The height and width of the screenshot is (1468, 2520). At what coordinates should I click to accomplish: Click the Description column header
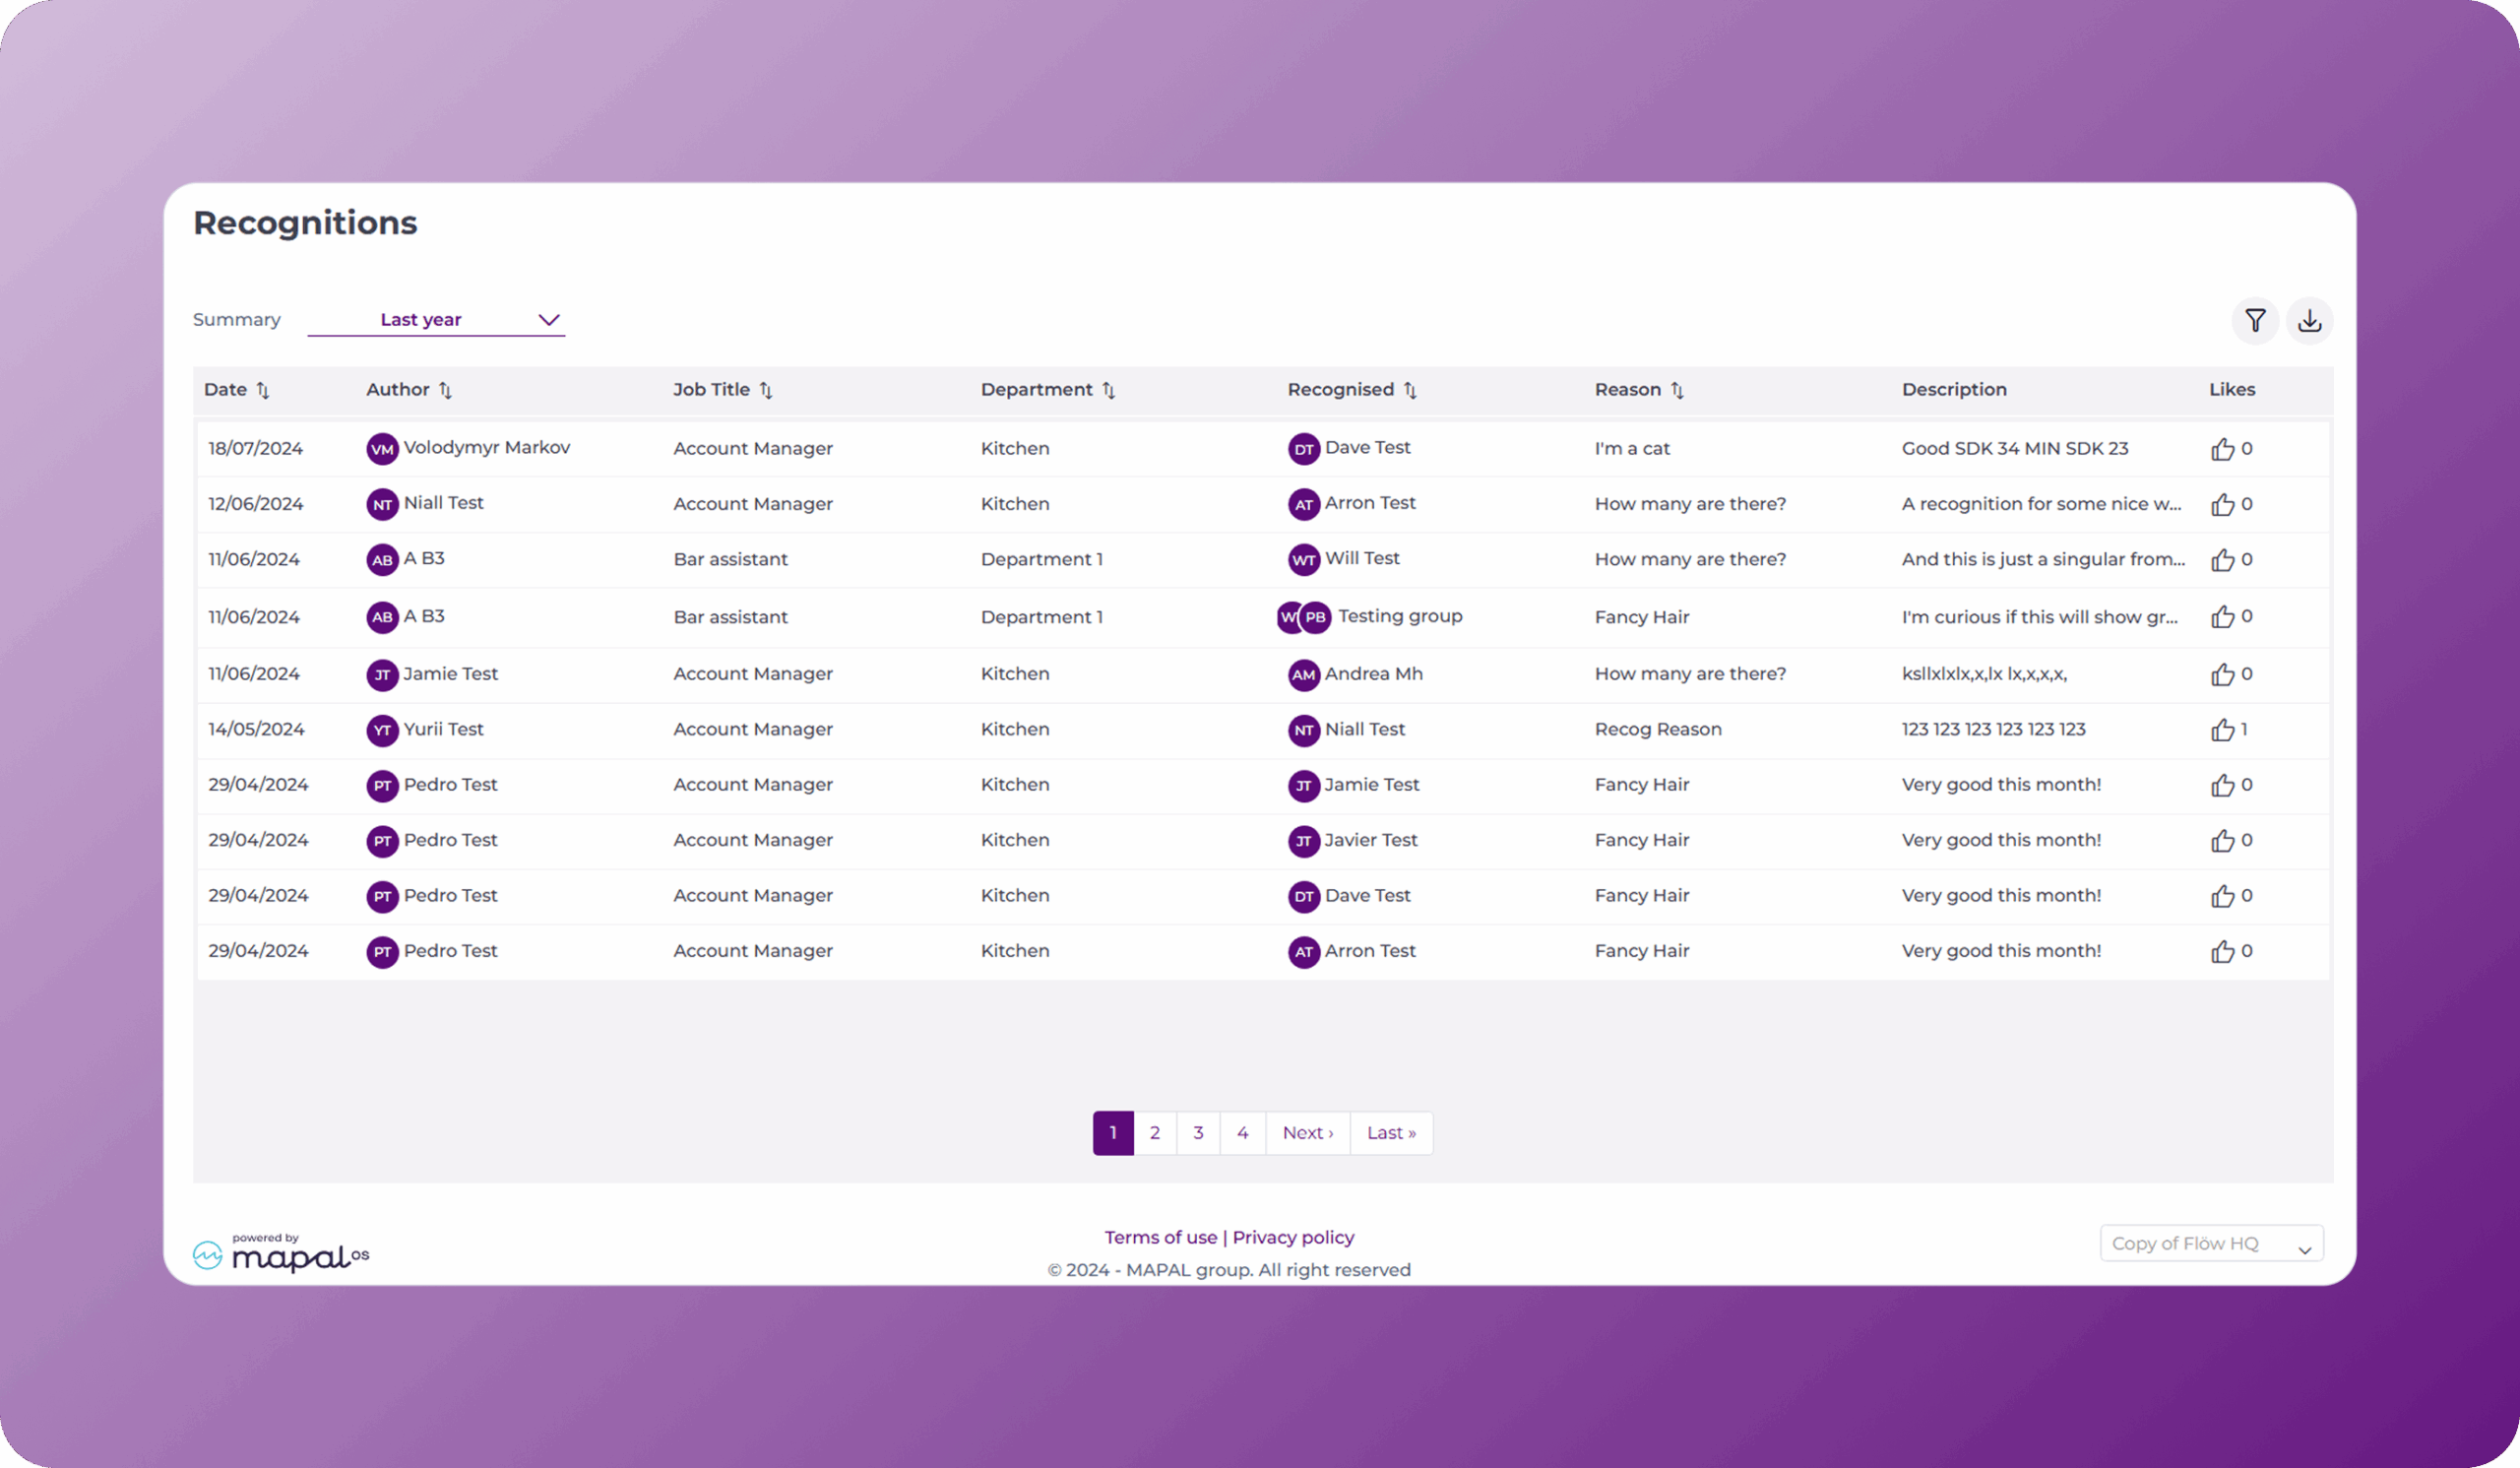[x=1954, y=389]
